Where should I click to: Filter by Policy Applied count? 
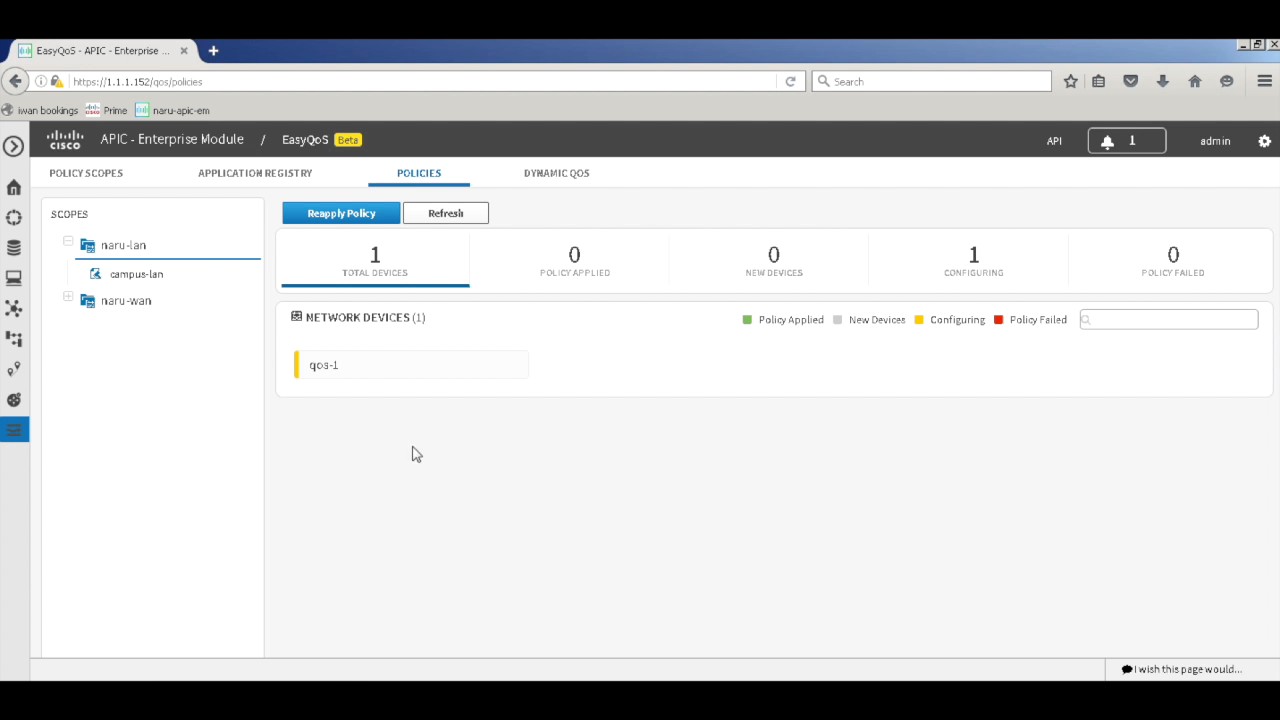[575, 261]
